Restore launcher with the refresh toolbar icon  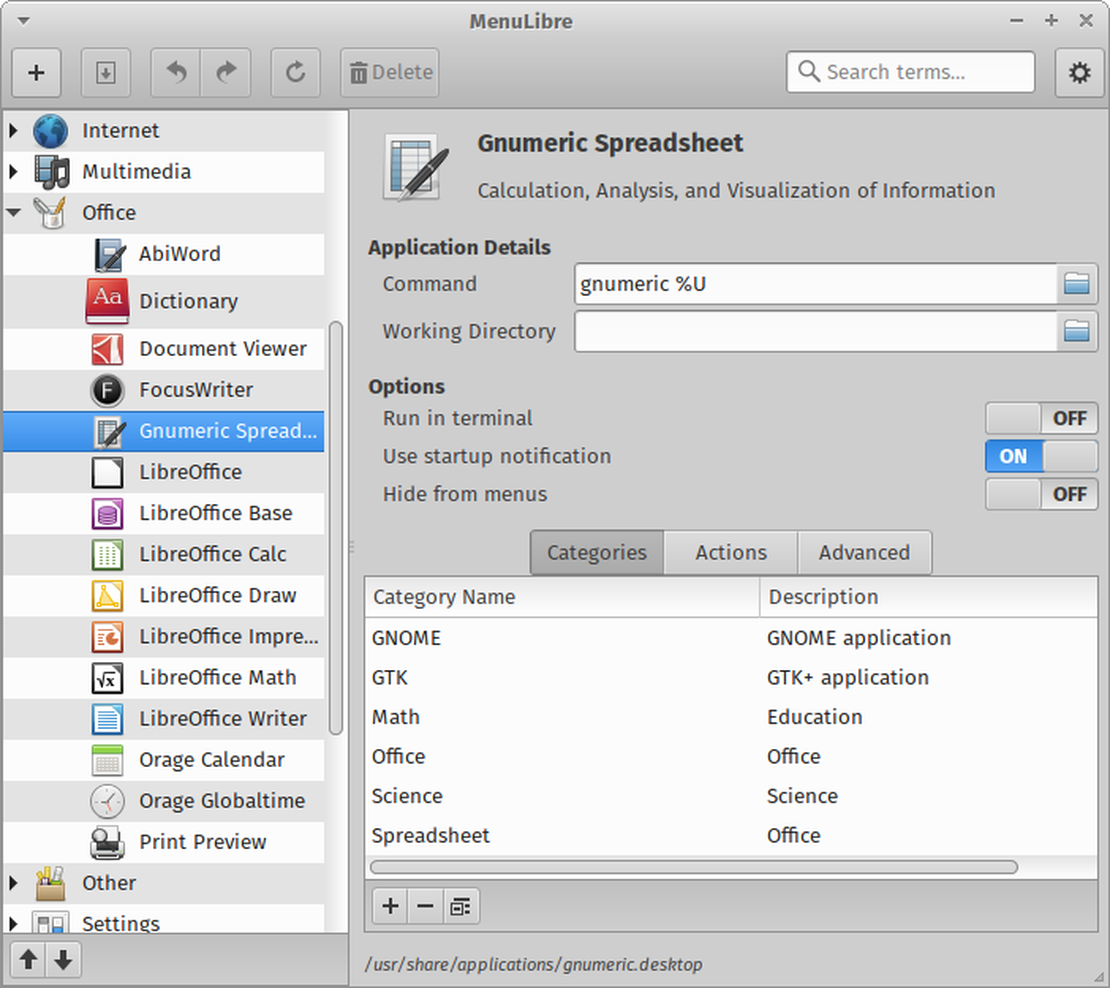click(x=294, y=72)
